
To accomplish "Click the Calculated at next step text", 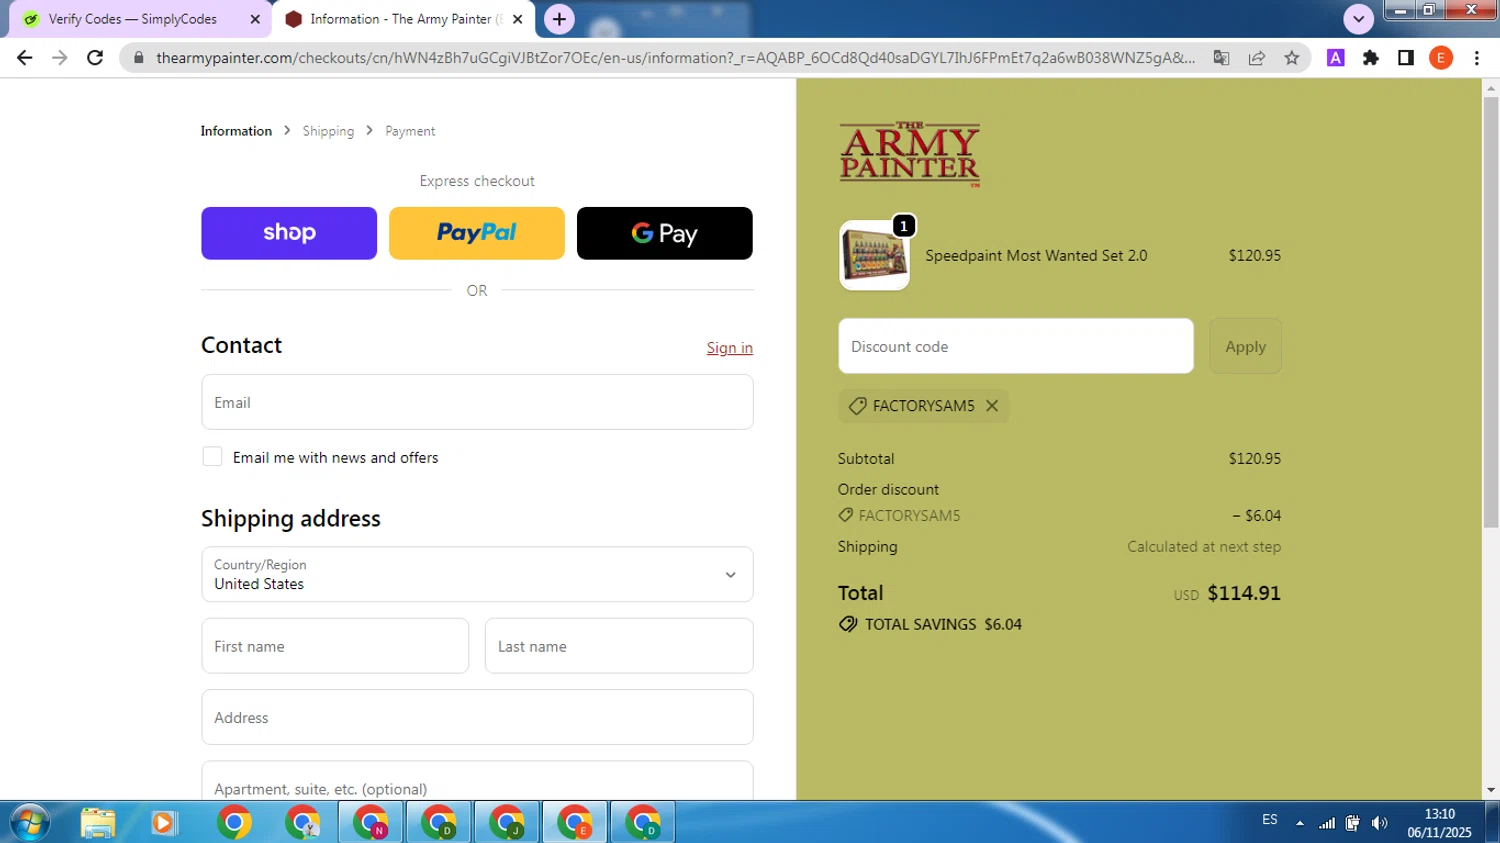I will point(1204,547).
